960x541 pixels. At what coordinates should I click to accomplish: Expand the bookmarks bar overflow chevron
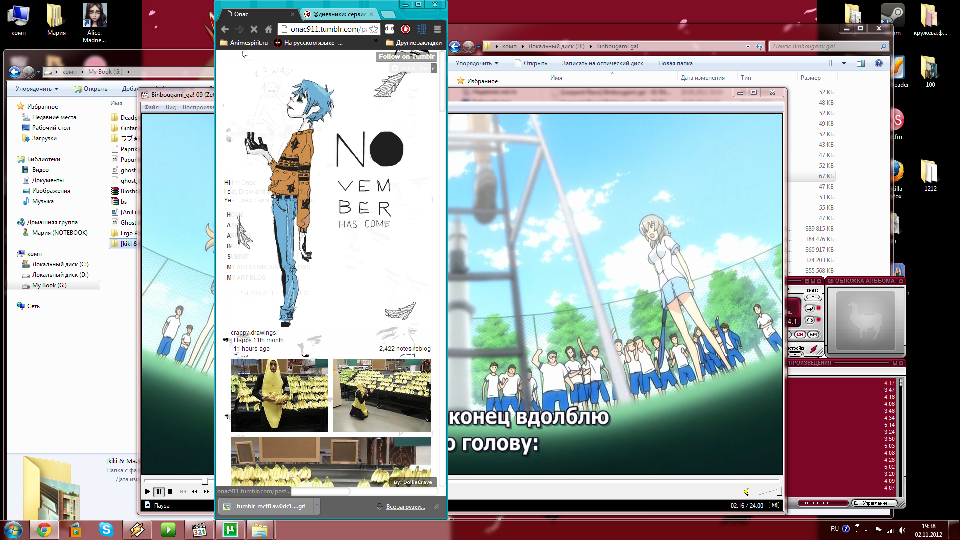coord(376,43)
